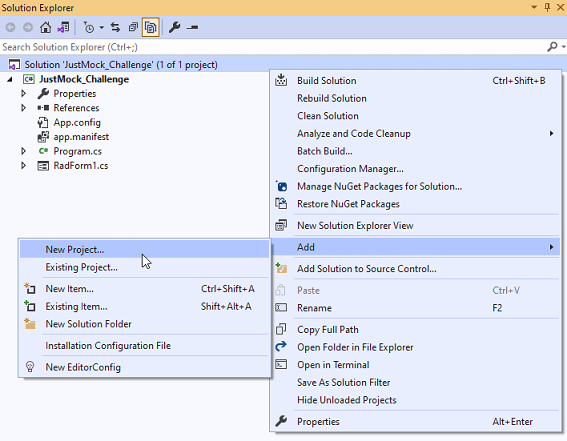This screenshot has height=441, width=567.
Task: Click Properties wrench icon in tree
Action: click(43, 94)
